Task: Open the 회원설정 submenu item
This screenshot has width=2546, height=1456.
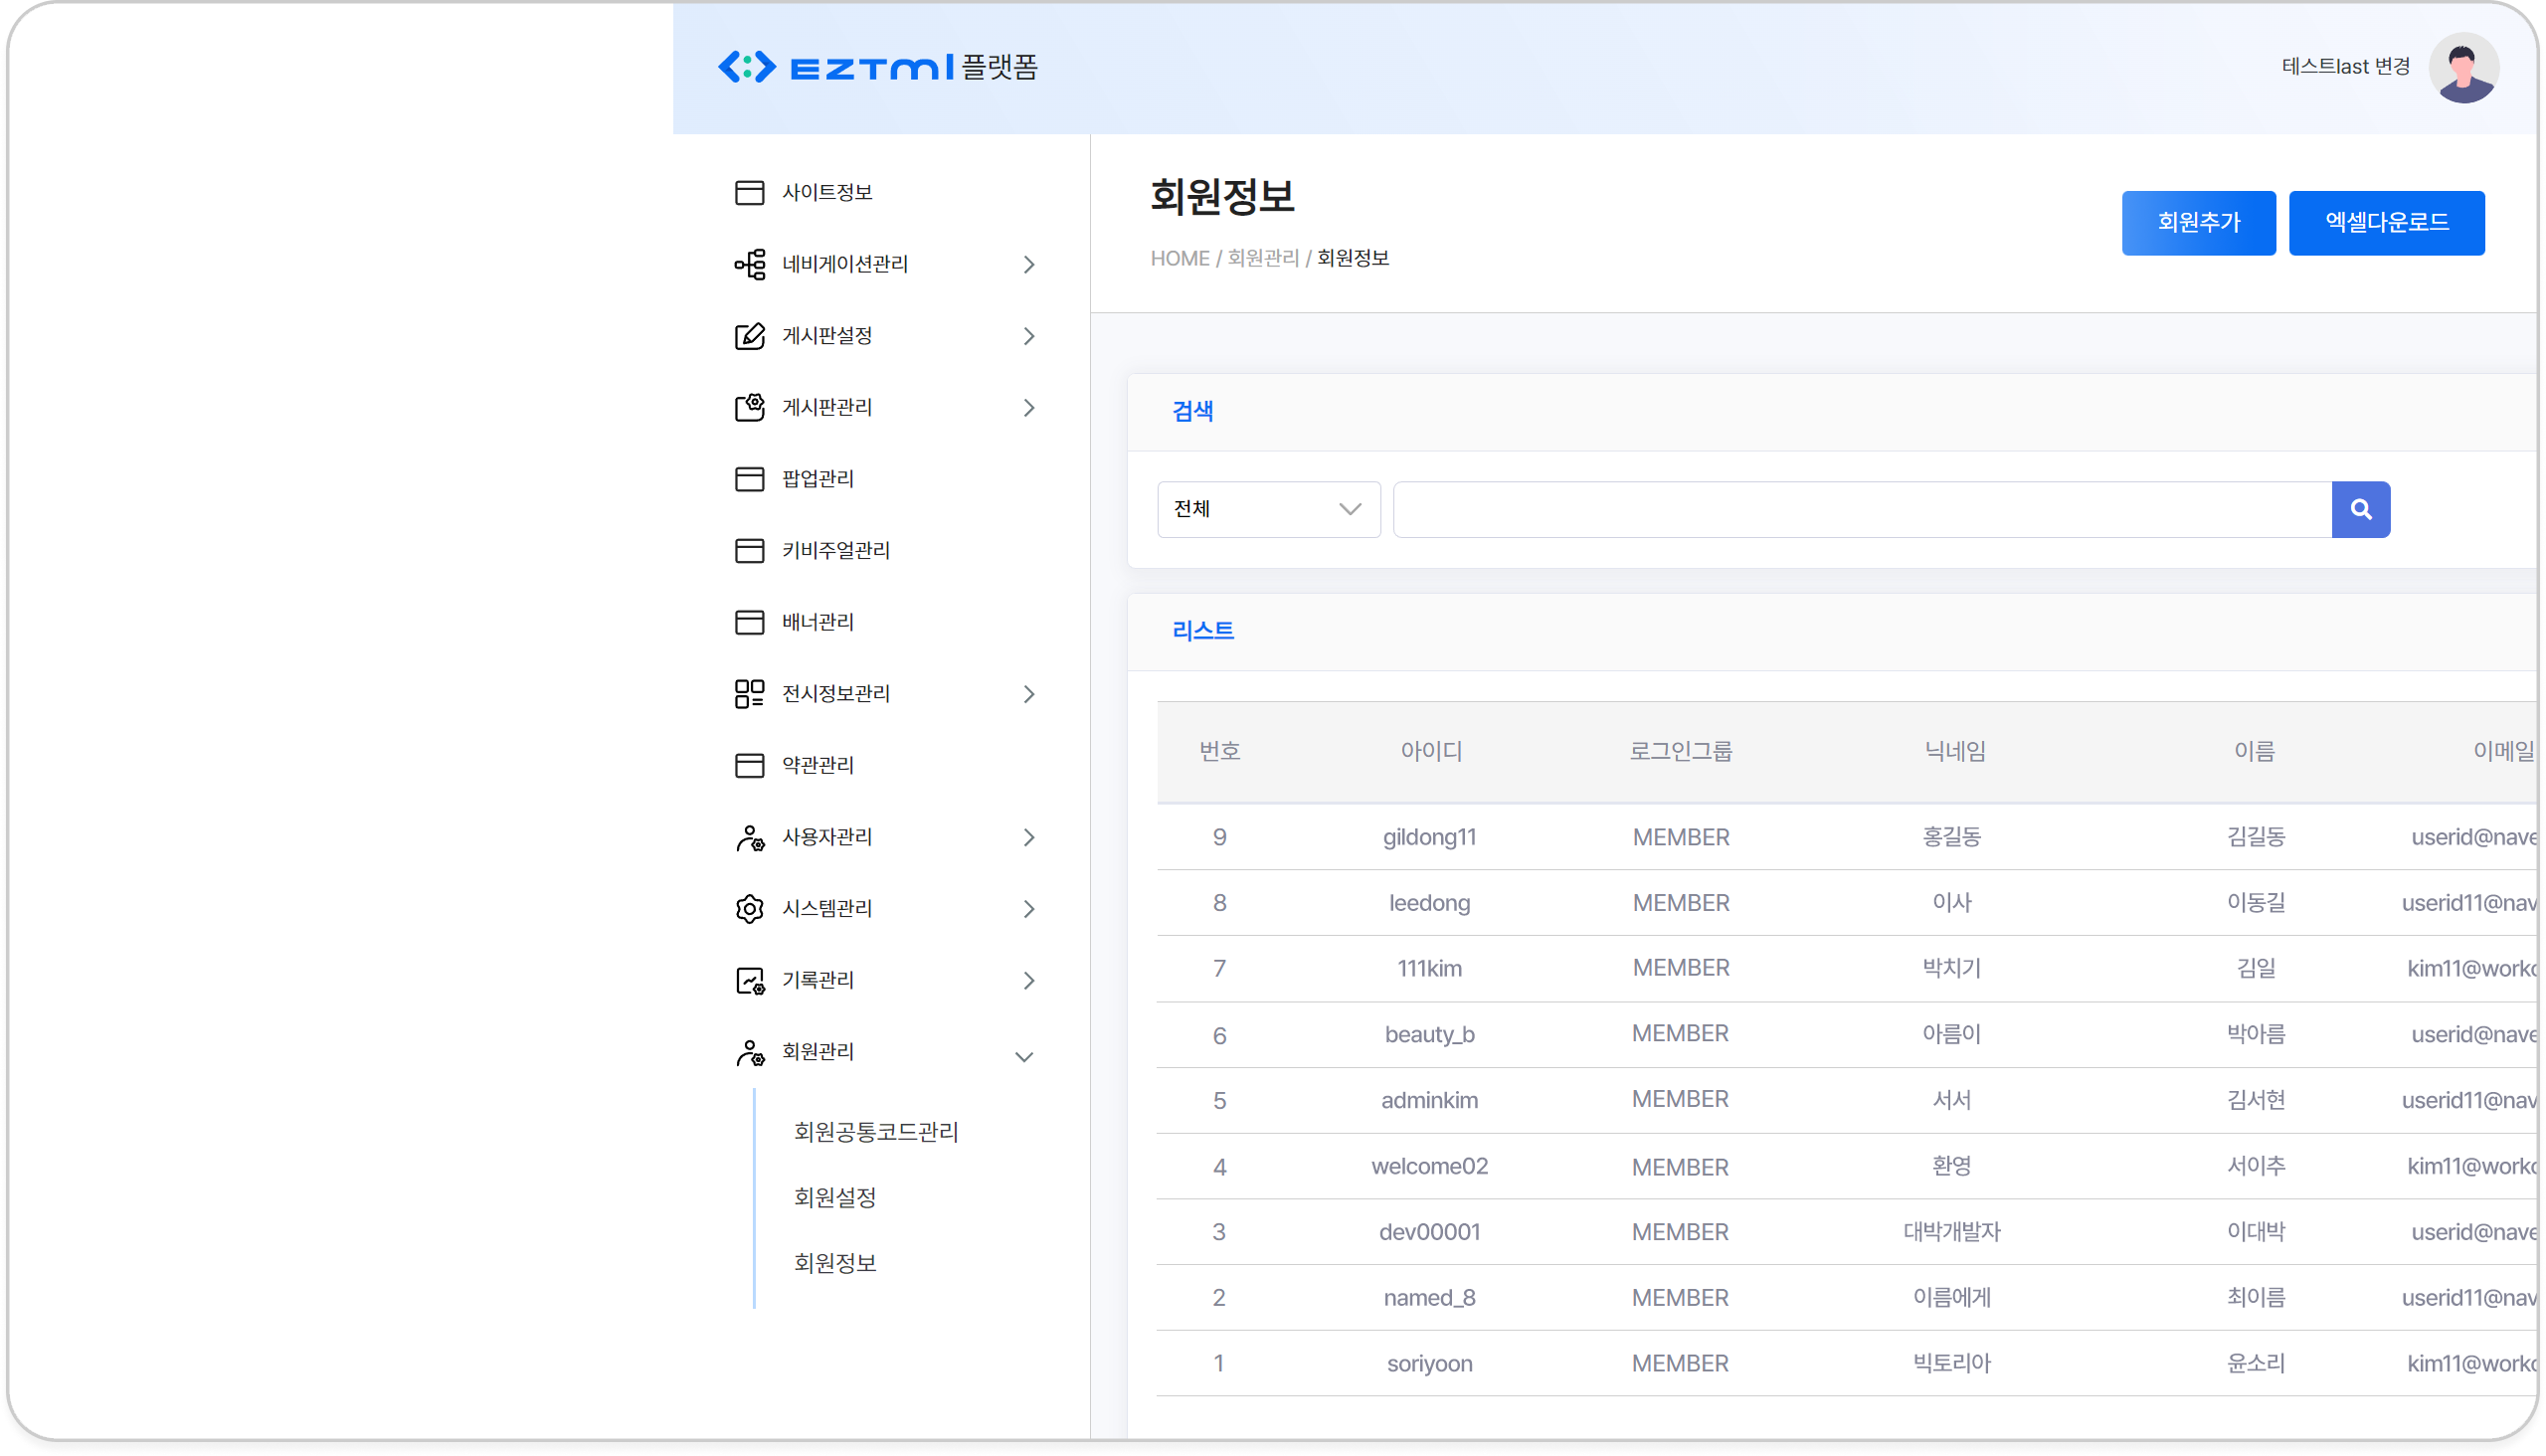Action: click(x=835, y=1197)
